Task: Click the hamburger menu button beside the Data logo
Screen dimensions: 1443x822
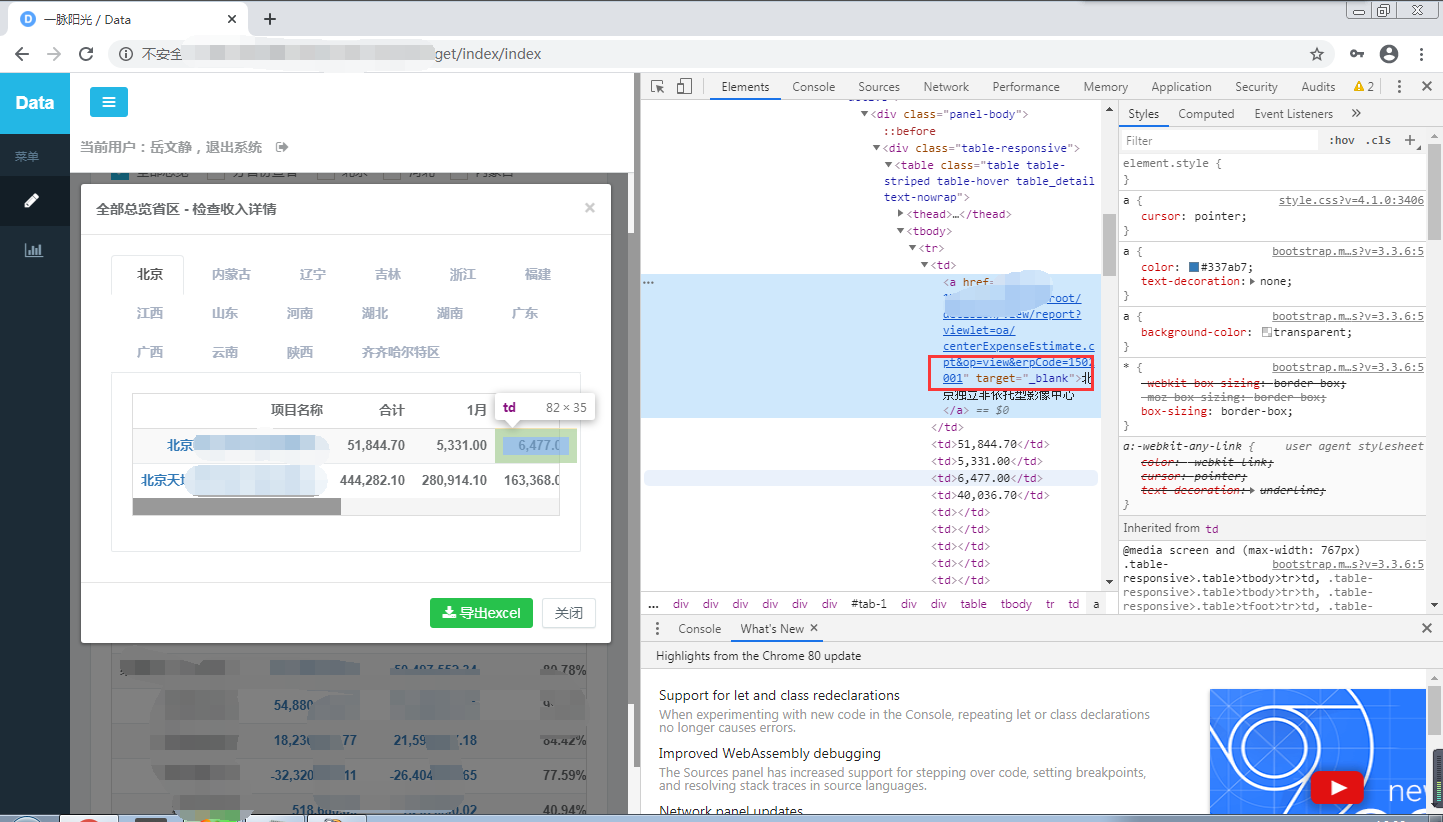Action: click(x=109, y=102)
